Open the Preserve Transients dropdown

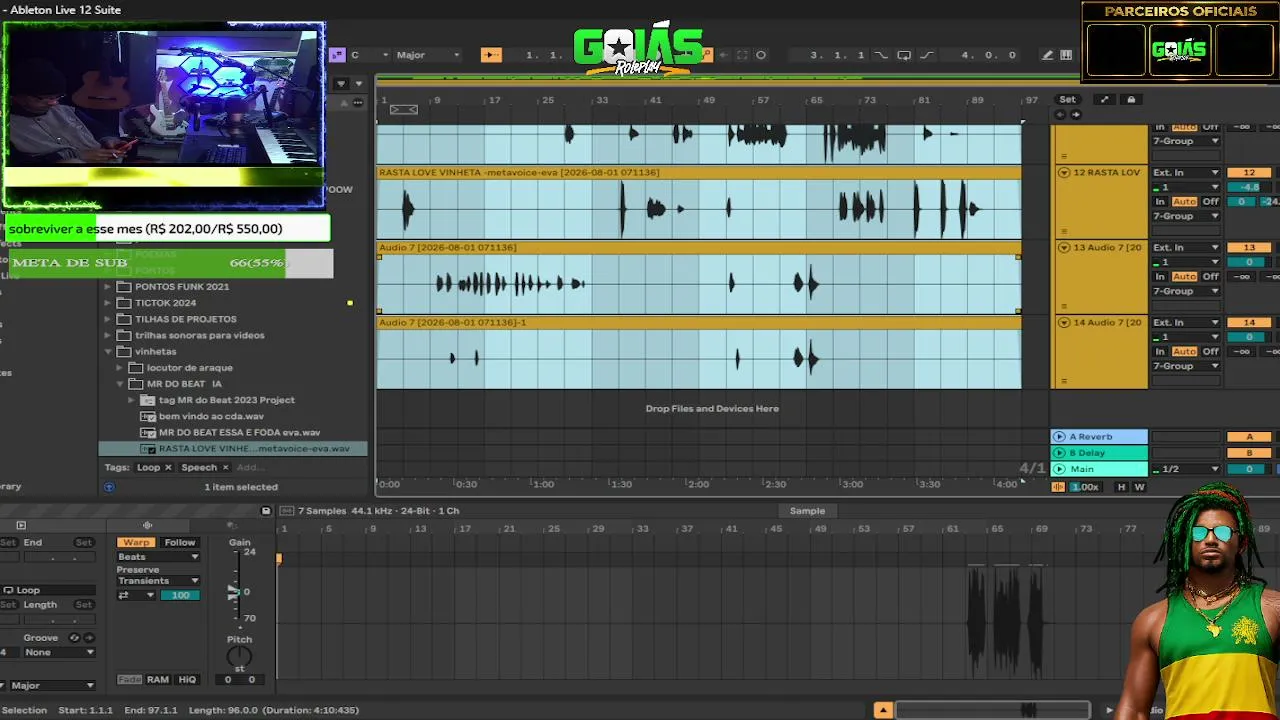158,581
